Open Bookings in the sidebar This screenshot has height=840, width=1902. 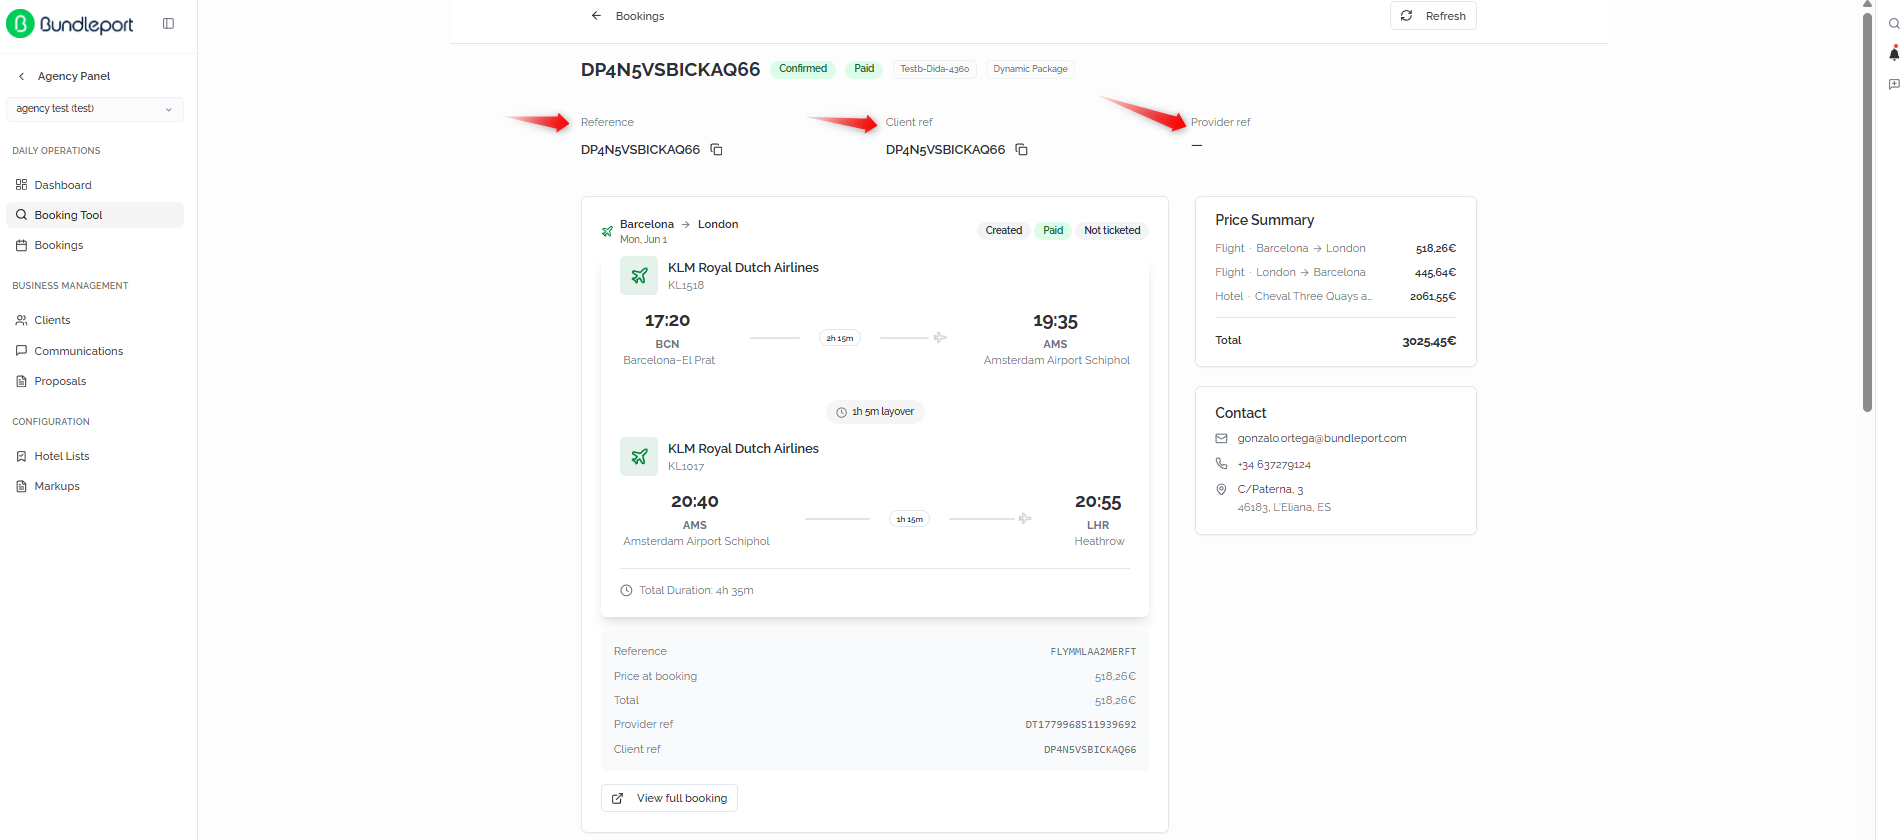(x=95, y=245)
